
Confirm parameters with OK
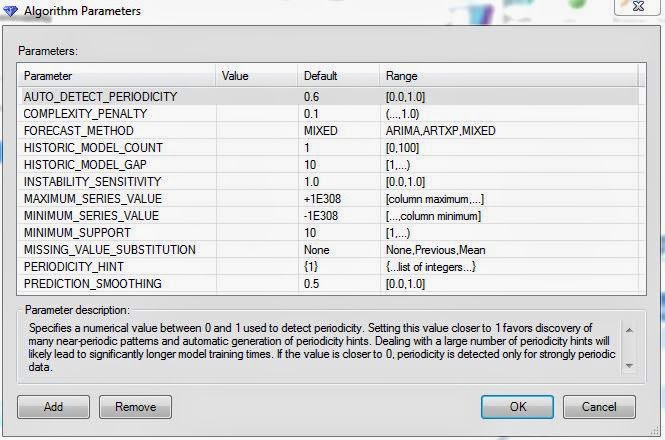pyautogui.click(x=517, y=407)
